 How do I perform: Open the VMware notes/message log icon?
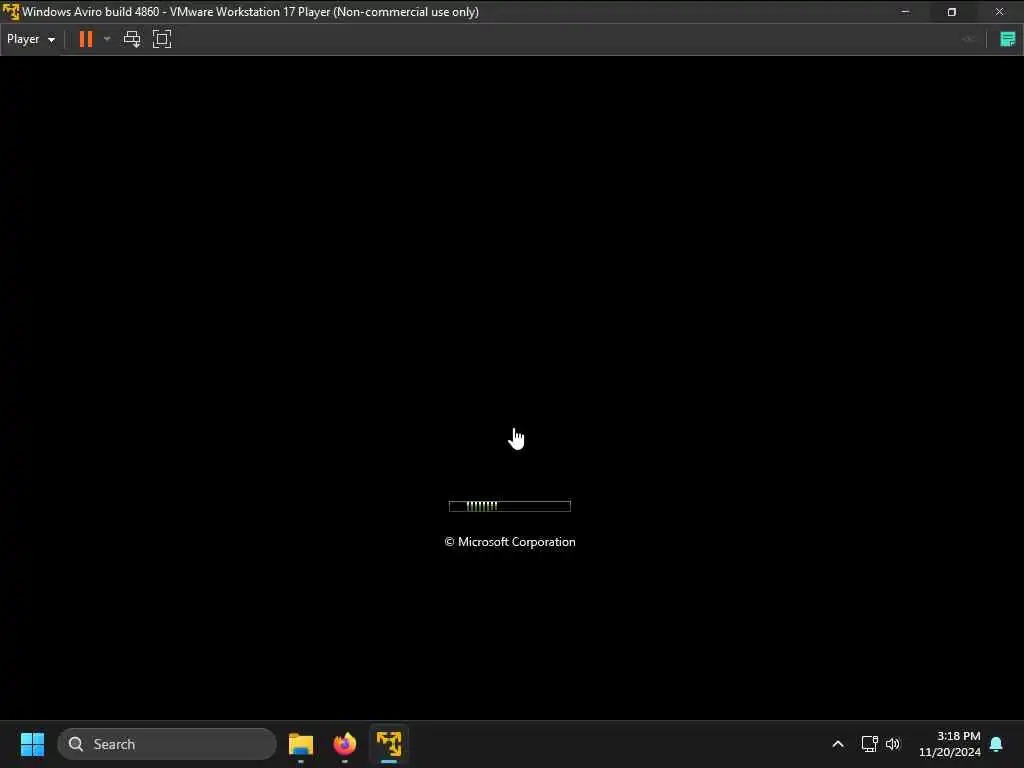point(1008,39)
